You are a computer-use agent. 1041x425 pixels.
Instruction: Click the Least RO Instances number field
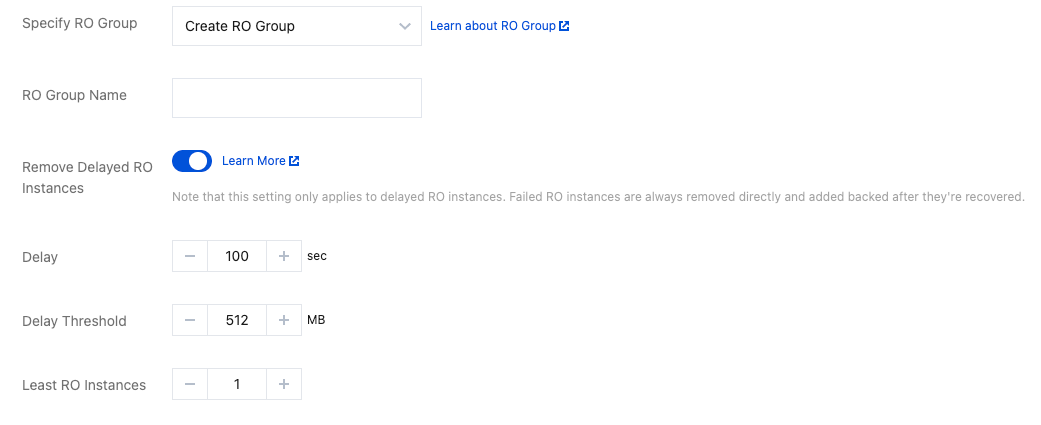pos(237,385)
